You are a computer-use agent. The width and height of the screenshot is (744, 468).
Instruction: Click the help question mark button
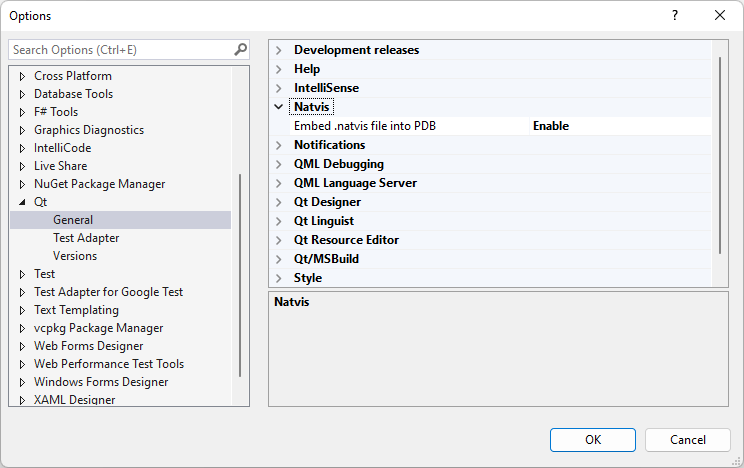pos(675,16)
